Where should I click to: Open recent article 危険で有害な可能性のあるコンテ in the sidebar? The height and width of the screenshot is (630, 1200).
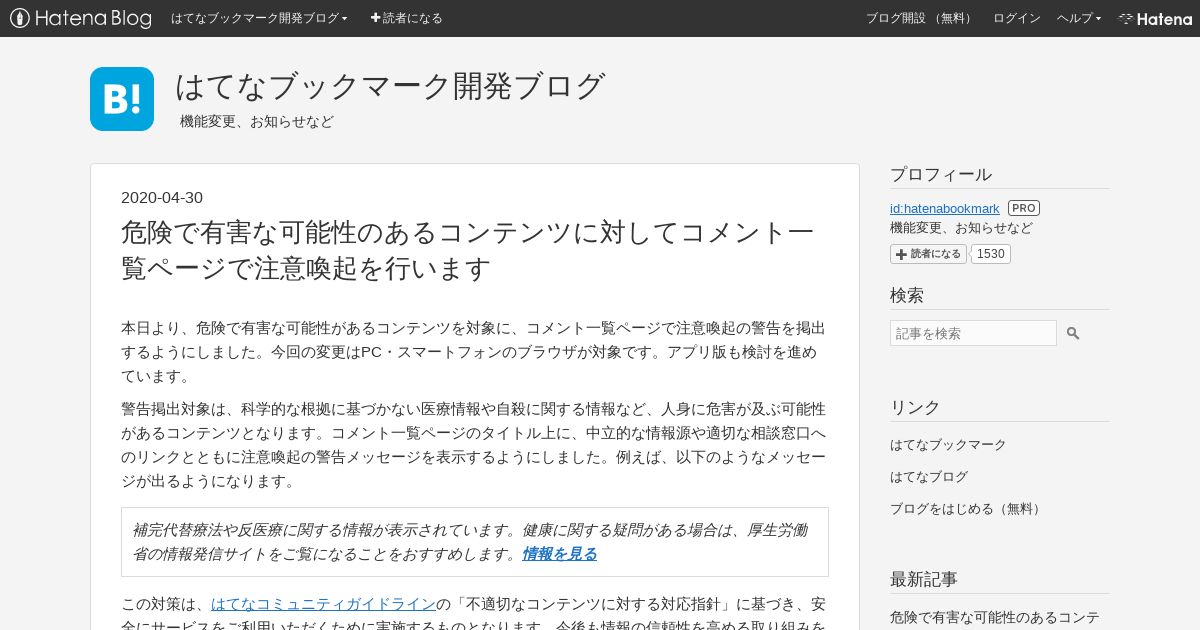point(996,618)
